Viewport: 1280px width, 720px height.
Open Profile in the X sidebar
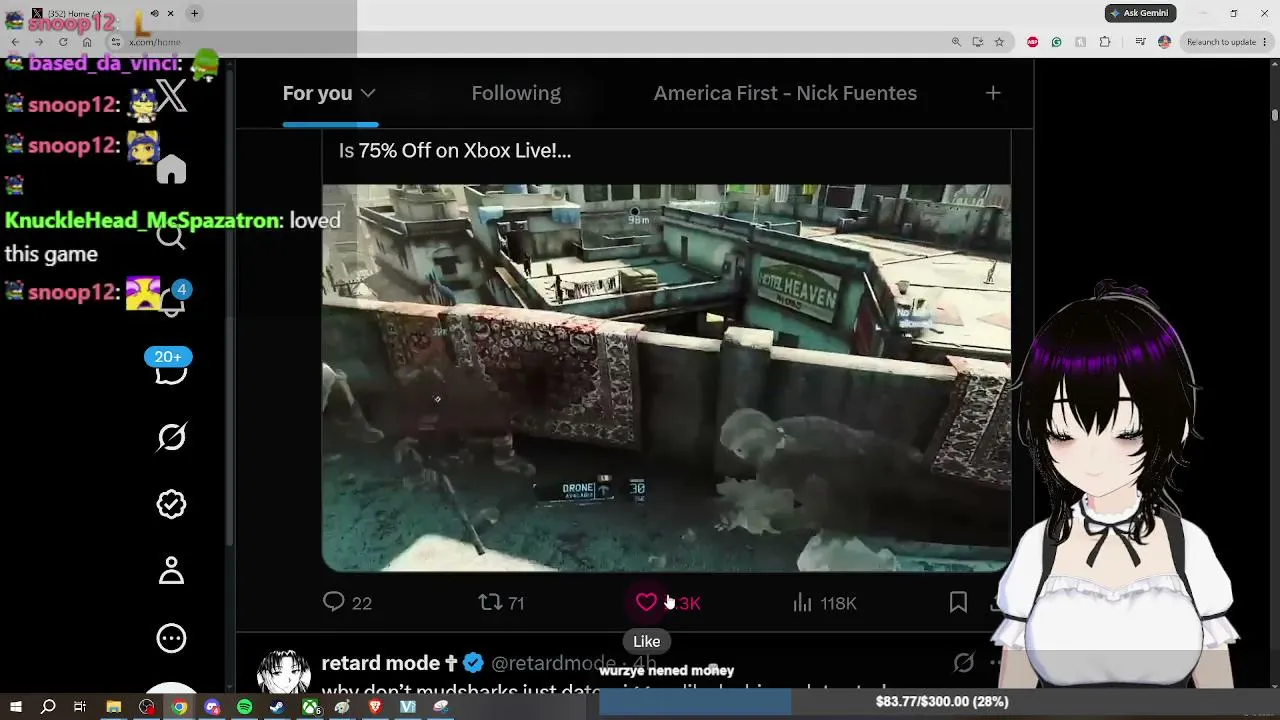click(x=171, y=571)
